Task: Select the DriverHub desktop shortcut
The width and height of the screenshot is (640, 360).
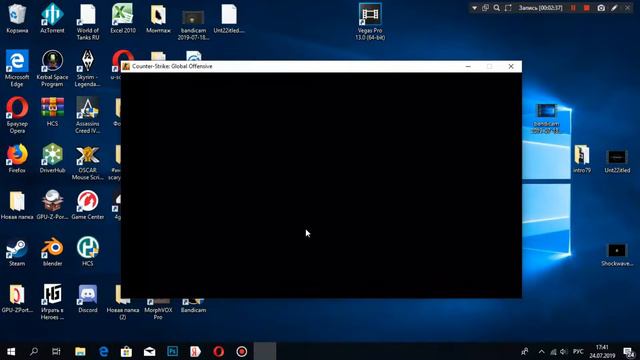Action: pyautogui.click(x=52, y=158)
